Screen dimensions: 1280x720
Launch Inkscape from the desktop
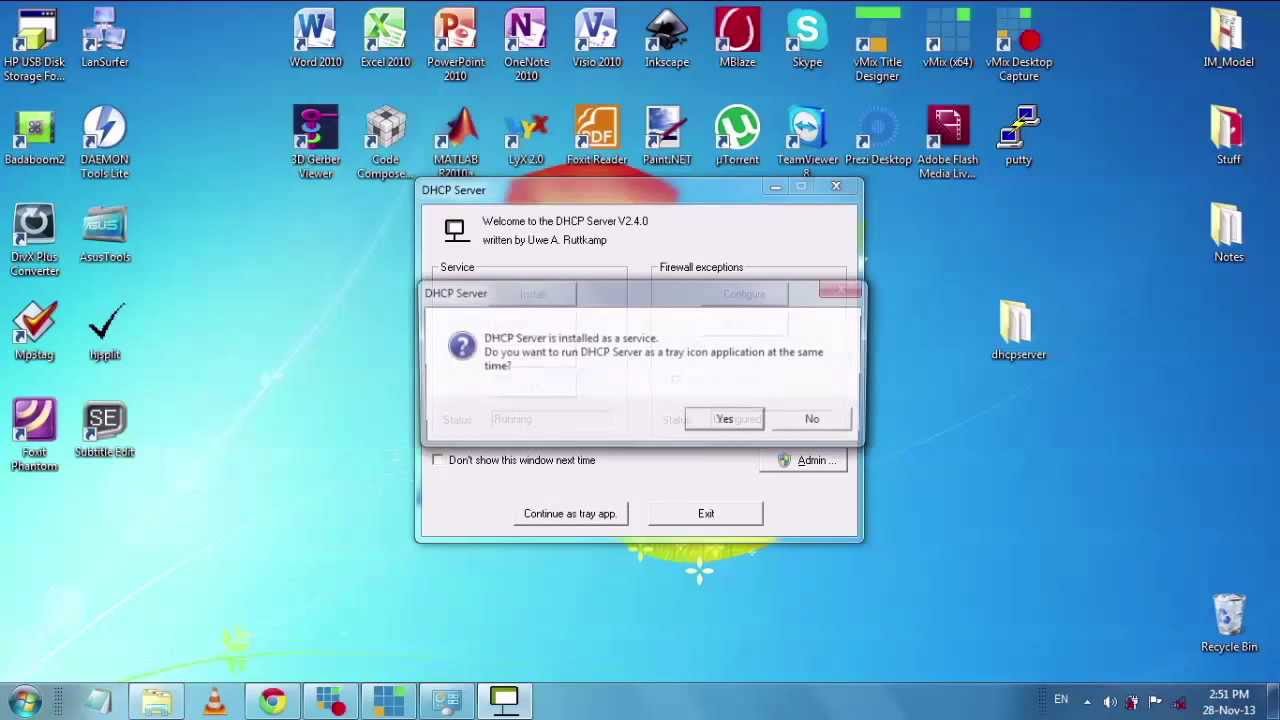[667, 38]
